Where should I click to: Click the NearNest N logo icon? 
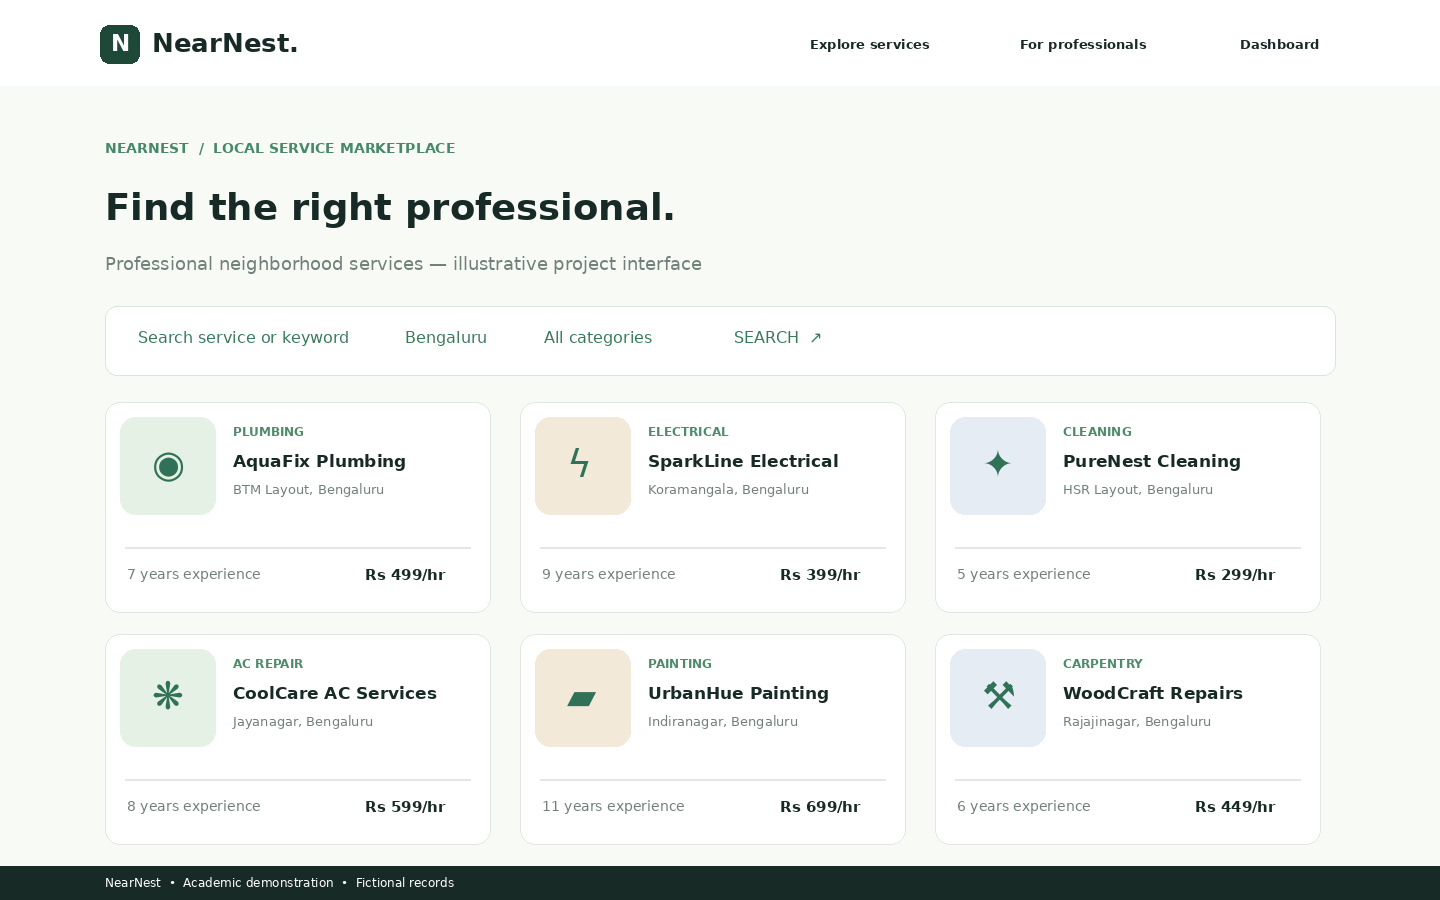(x=120, y=44)
